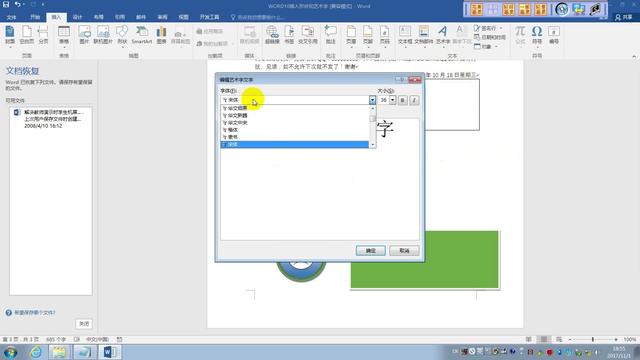This screenshot has width=640, height=360.
Task: Click the font list scrollbar down arrow
Action: tap(372, 145)
